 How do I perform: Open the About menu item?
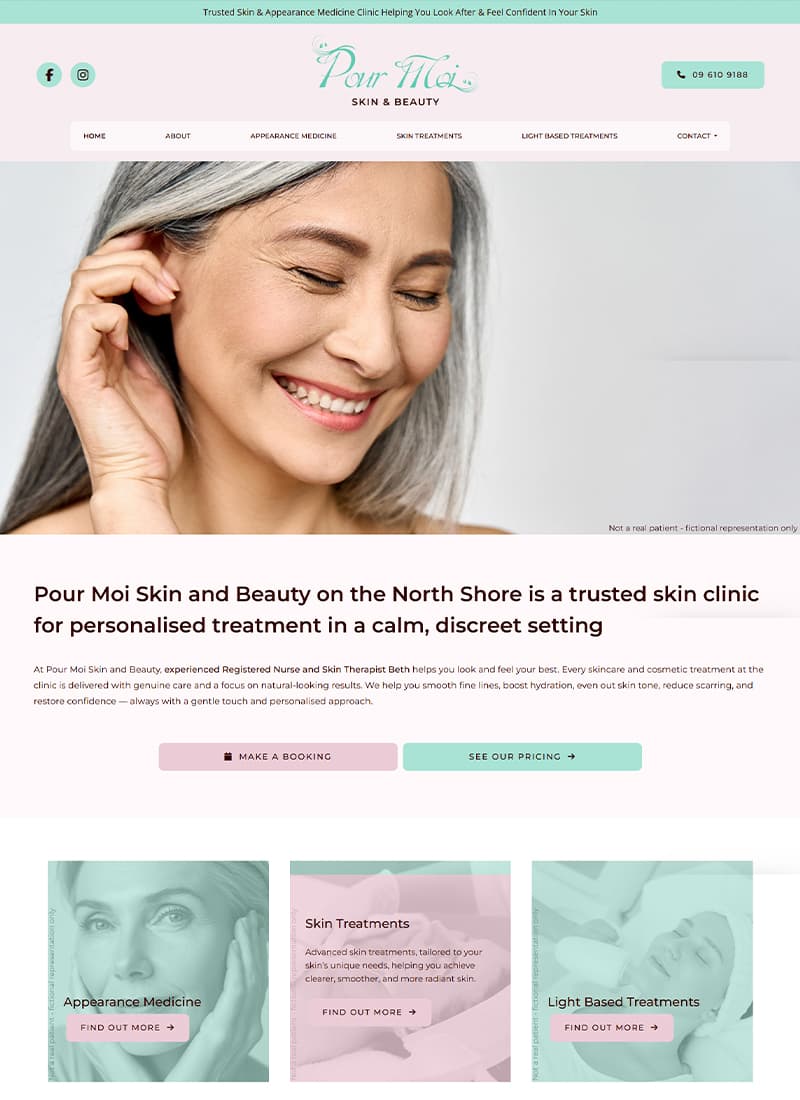point(178,136)
